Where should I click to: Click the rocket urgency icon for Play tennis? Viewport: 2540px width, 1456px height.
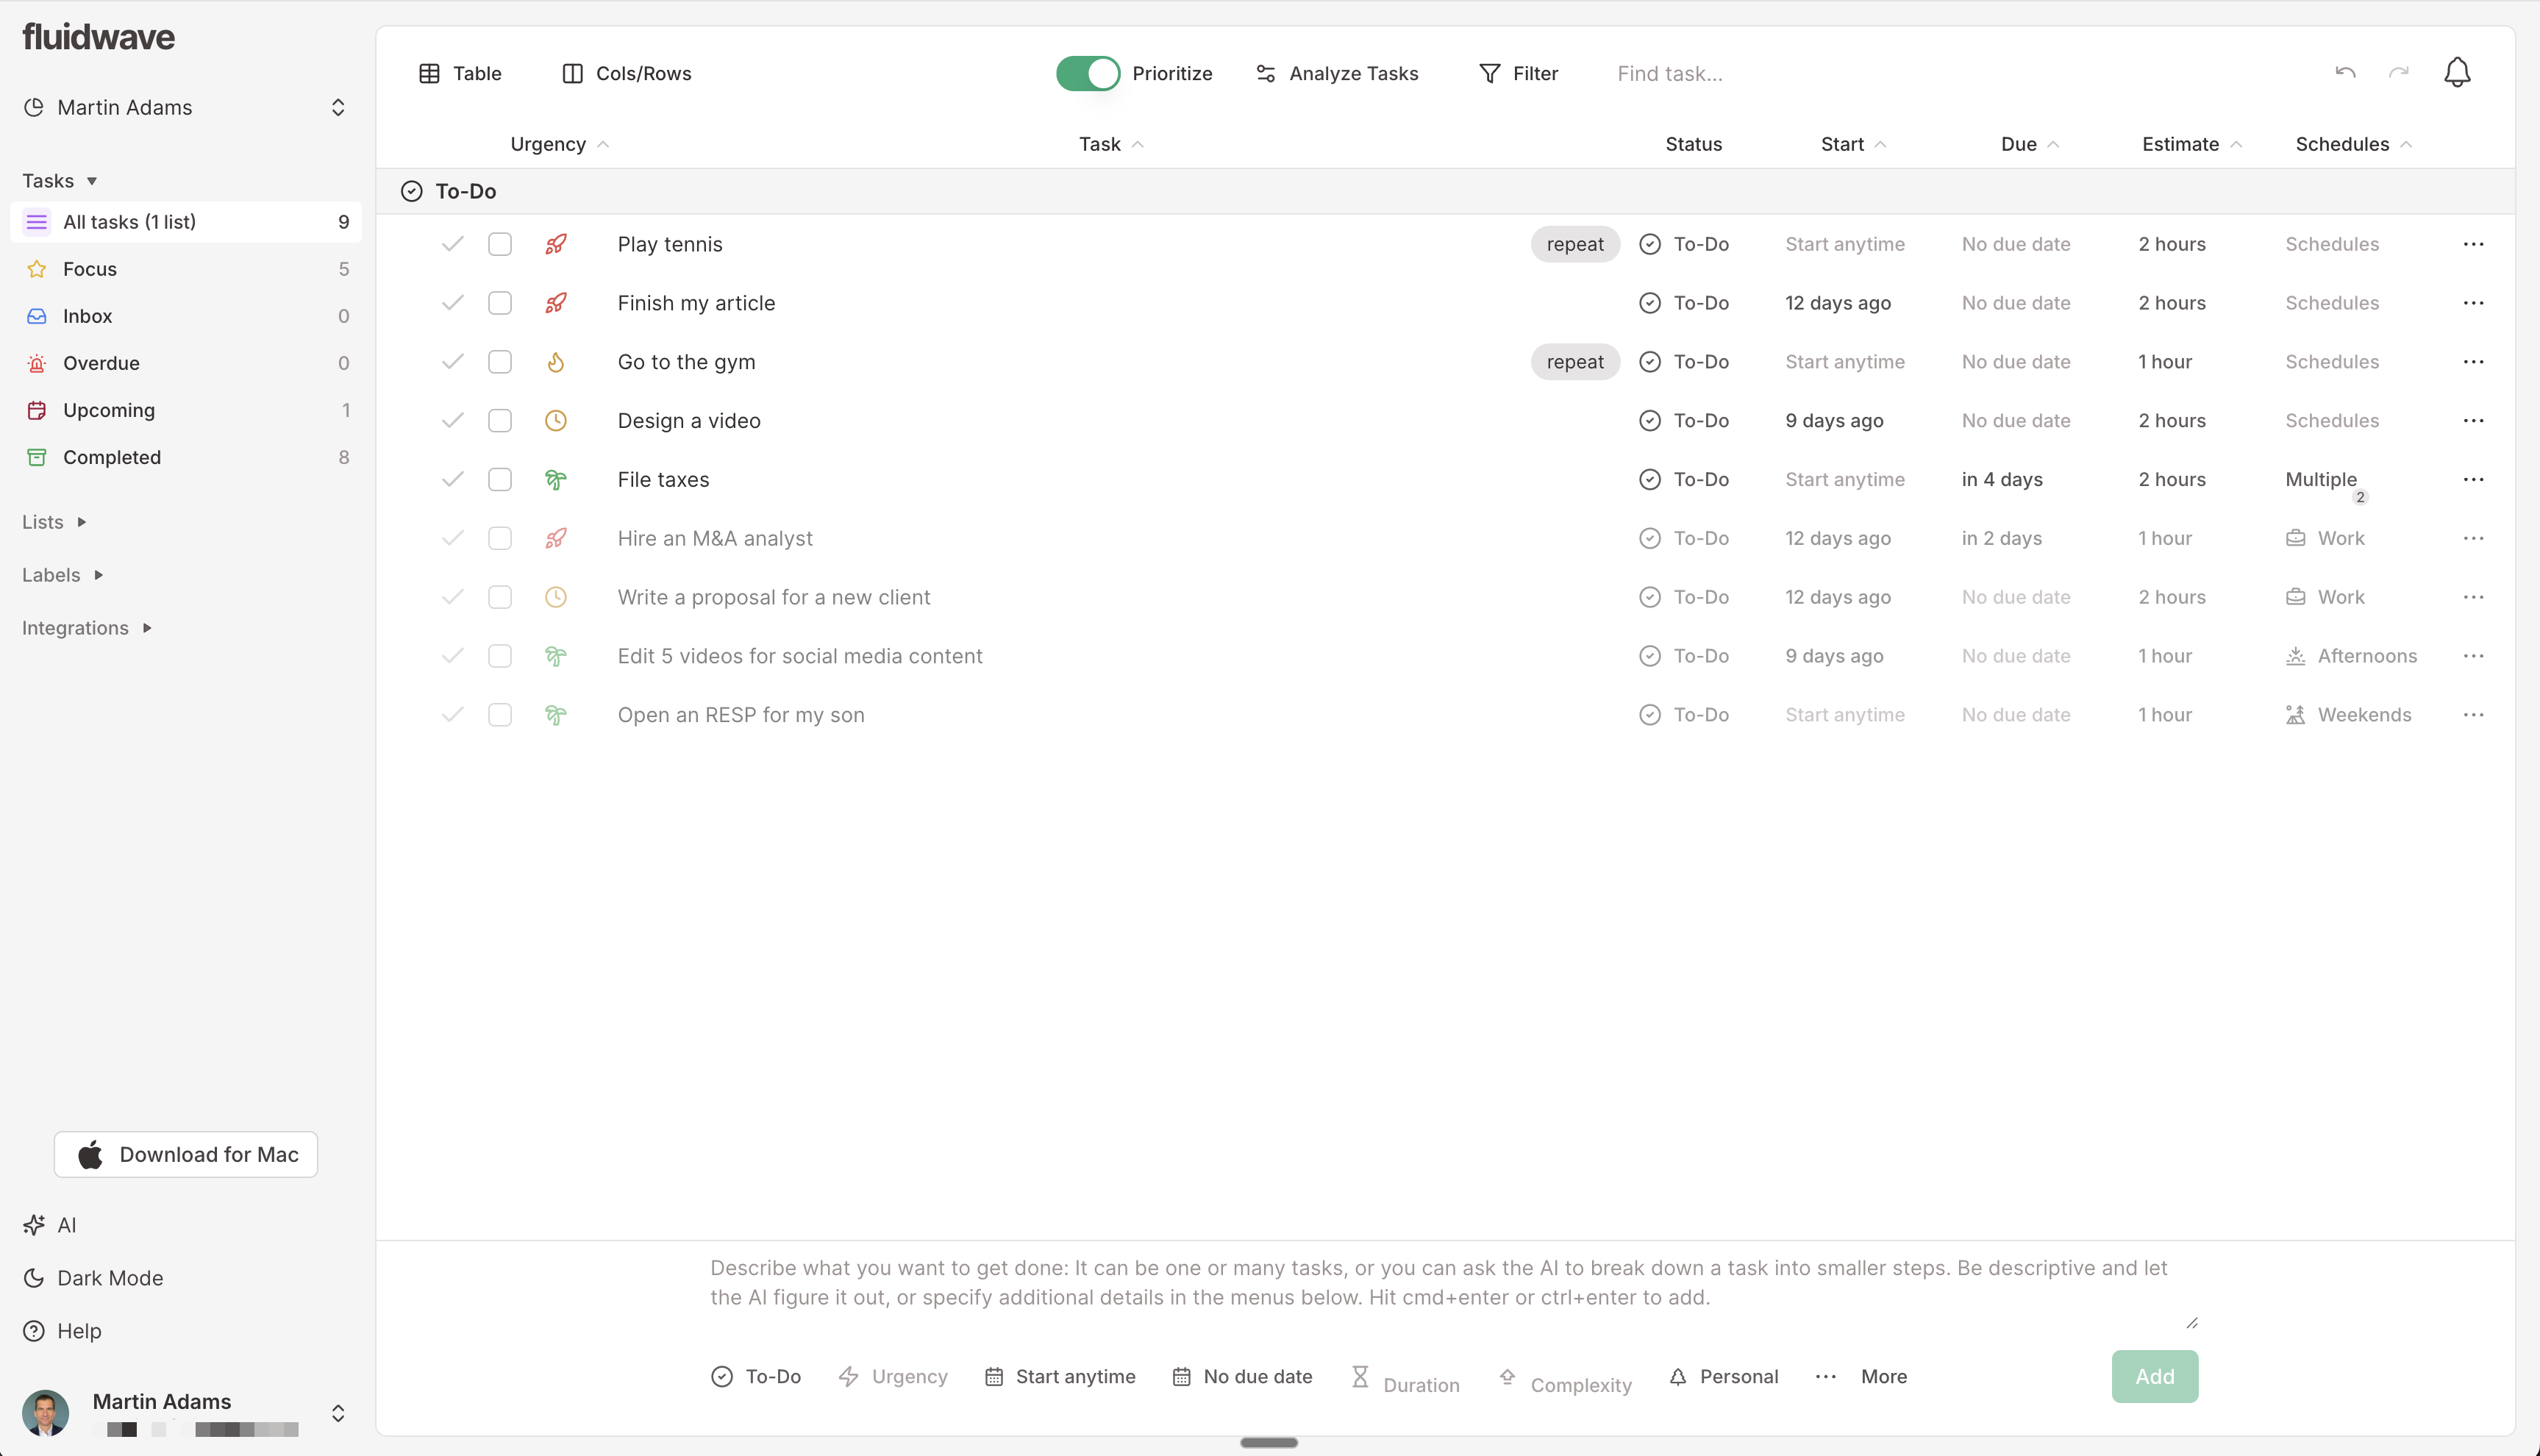(x=556, y=244)
